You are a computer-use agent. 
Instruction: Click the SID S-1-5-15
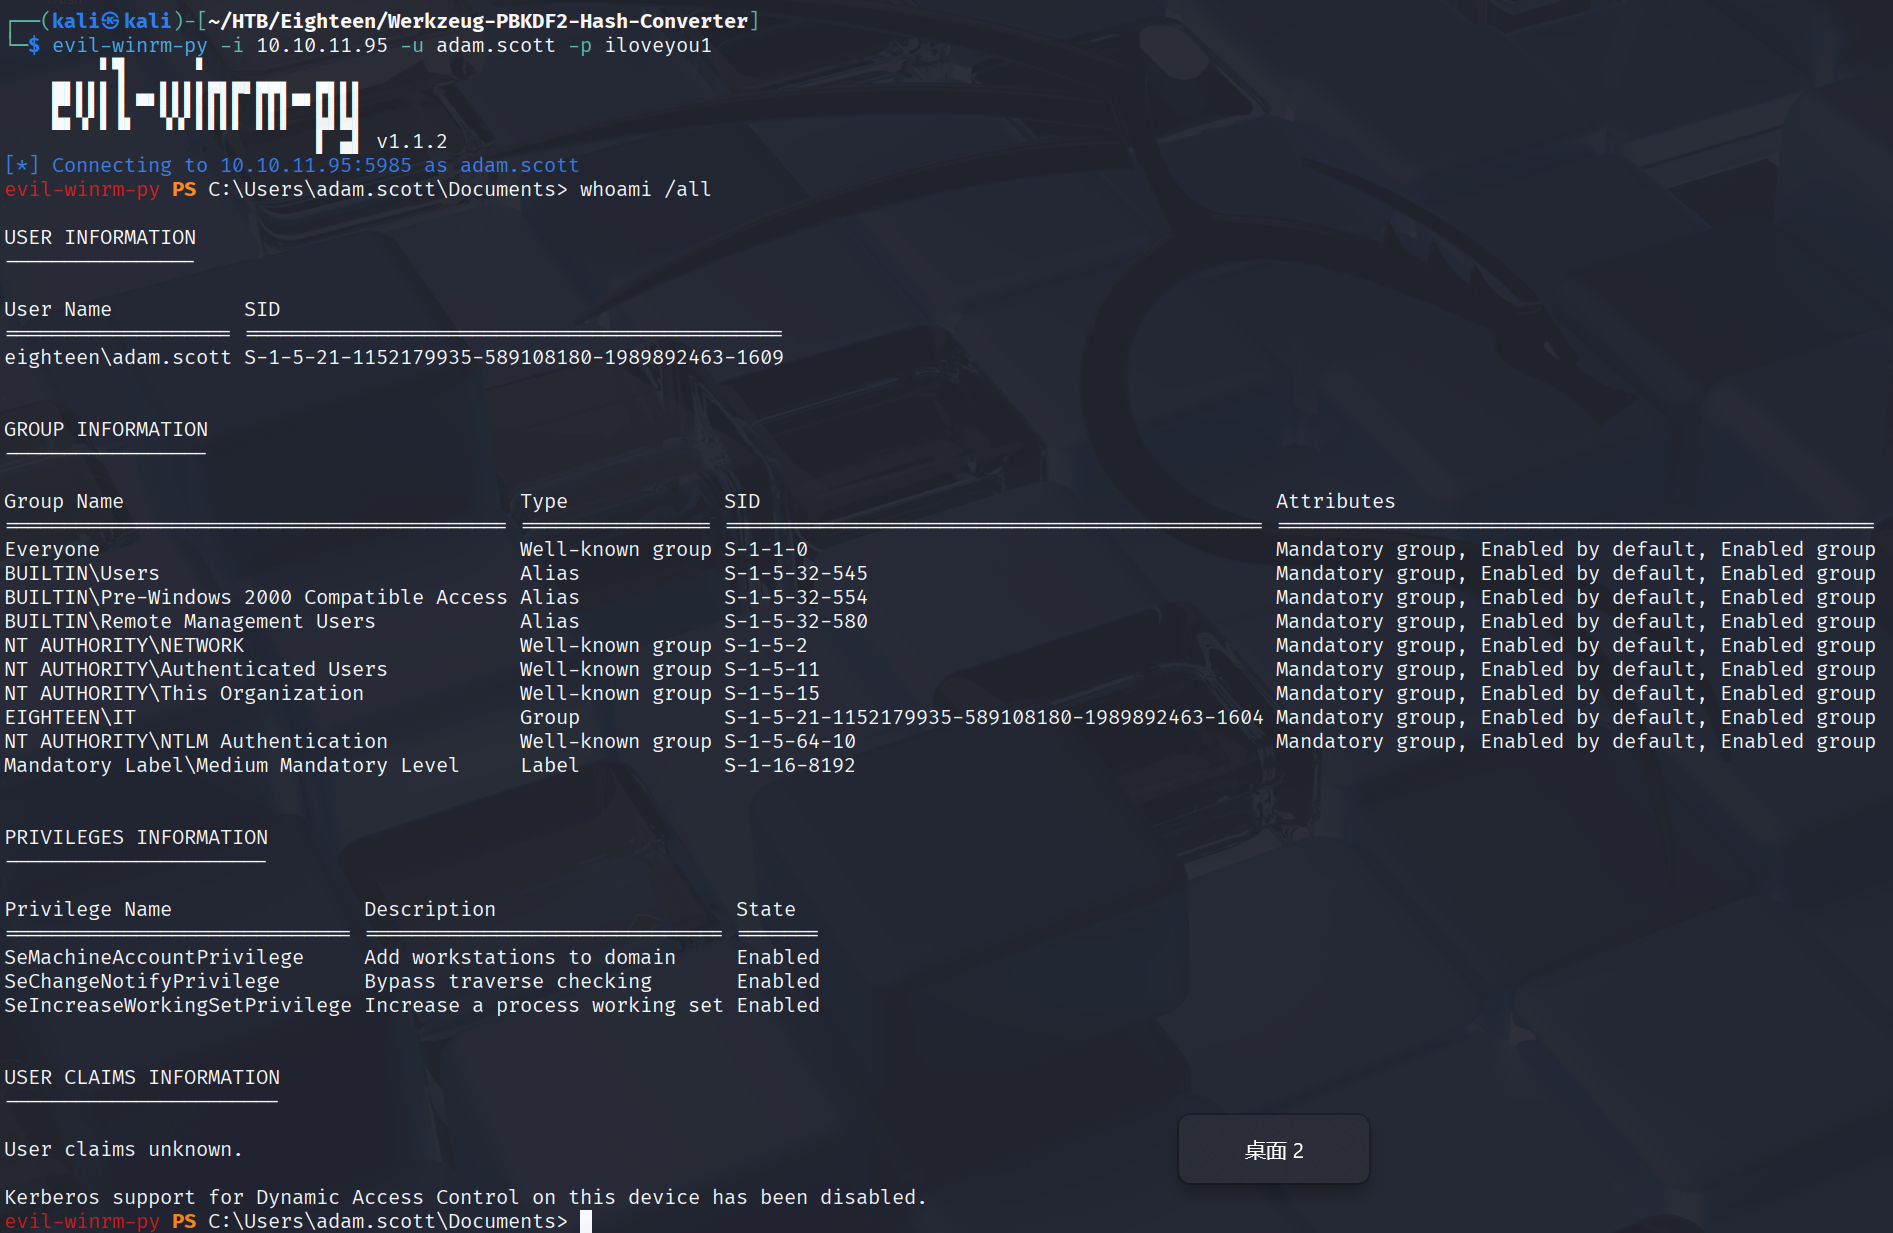772,693
